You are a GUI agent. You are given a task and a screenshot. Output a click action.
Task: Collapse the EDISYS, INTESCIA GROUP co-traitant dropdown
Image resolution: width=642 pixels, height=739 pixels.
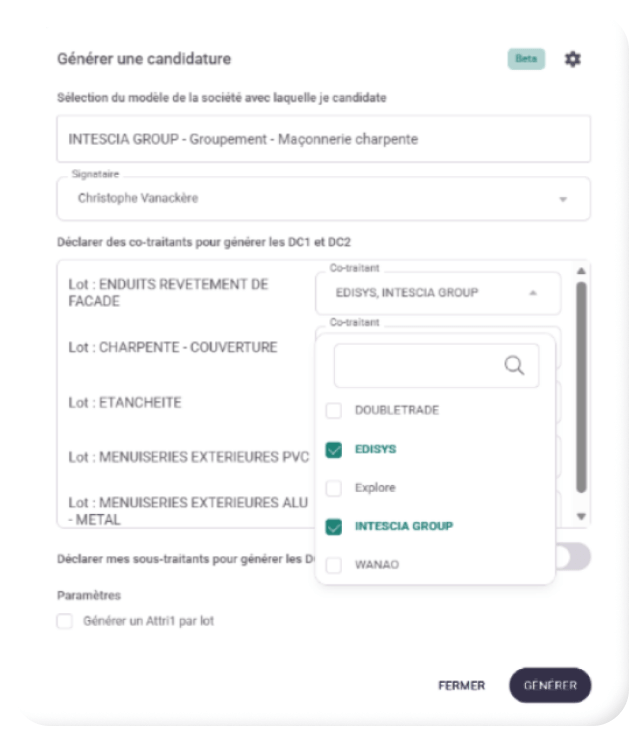click(x=533, y=293)
